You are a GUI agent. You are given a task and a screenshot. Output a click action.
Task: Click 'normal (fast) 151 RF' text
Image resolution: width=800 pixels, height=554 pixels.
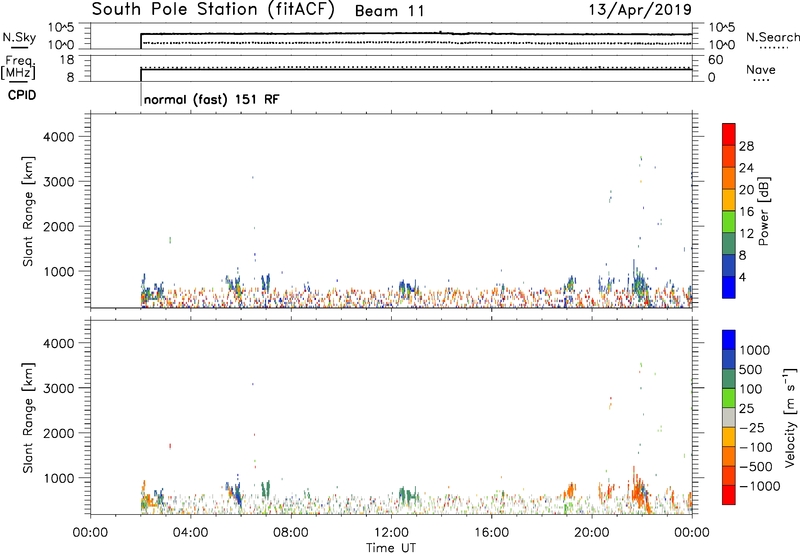pos(211,99)
